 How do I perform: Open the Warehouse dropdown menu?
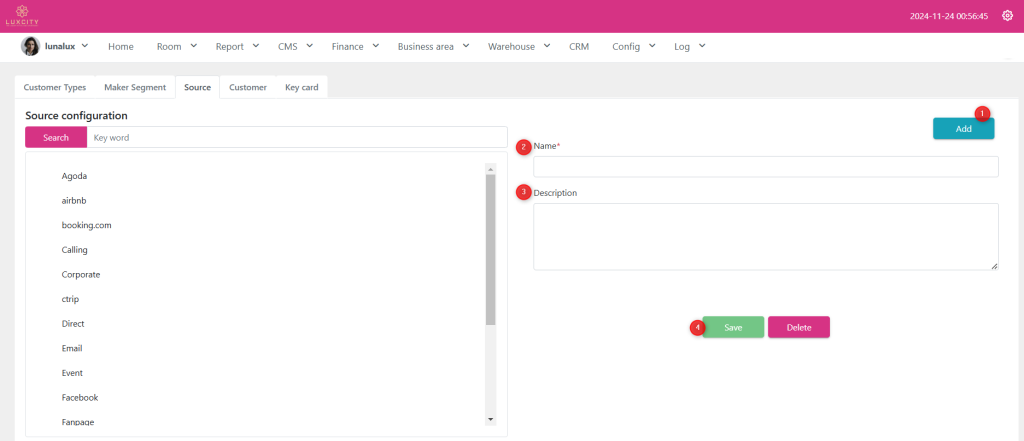point(519,46)
